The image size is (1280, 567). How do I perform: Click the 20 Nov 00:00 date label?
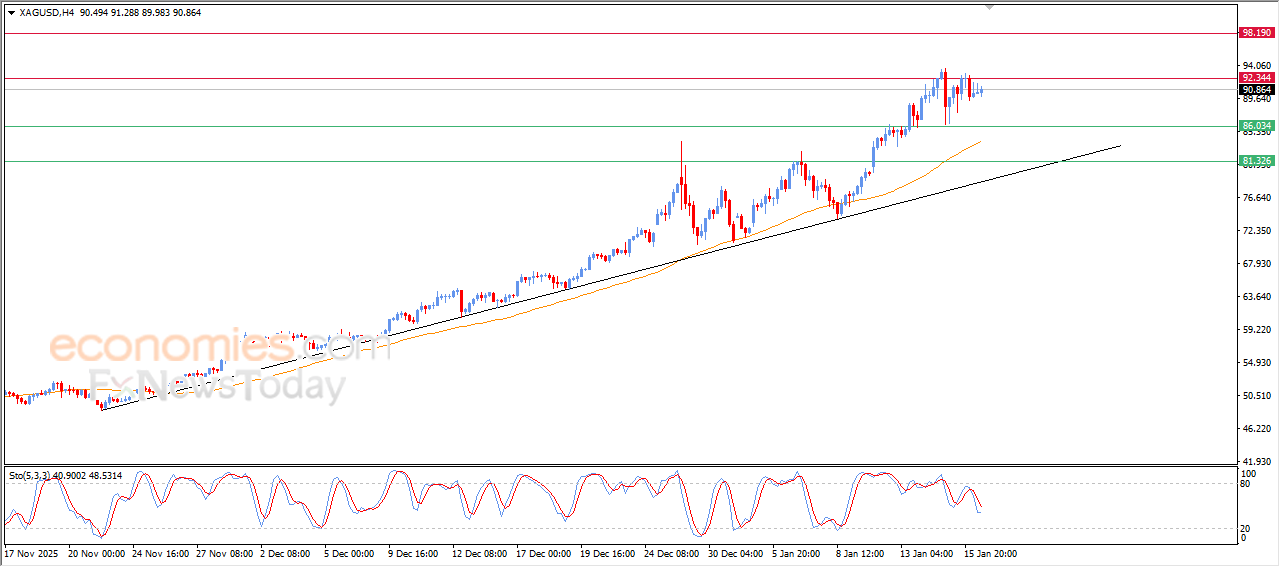click(97, 553)
